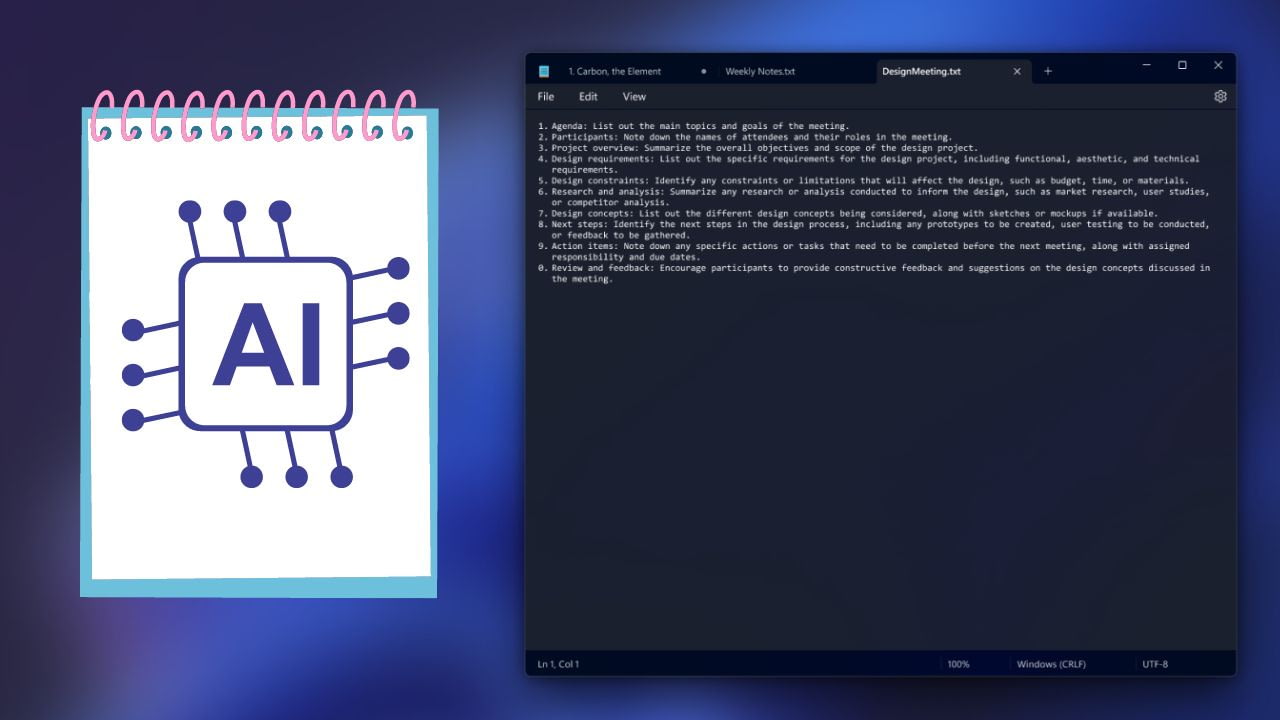The height and width of the screenshot is (720, 1280).
Task: Switch to the Weekly Notes.txt tab
Action: point(760,71)
